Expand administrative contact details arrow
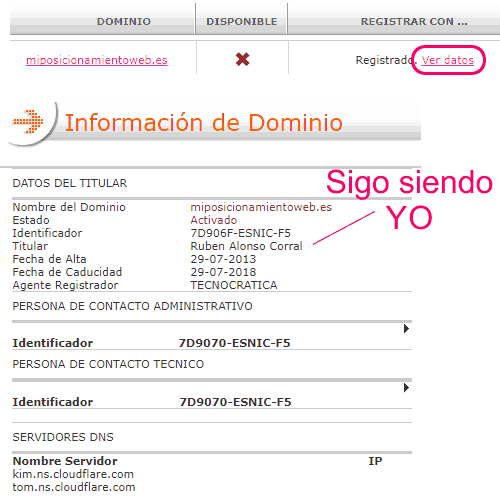This screenshot has width=500, height=500. [x=406, y=329]
